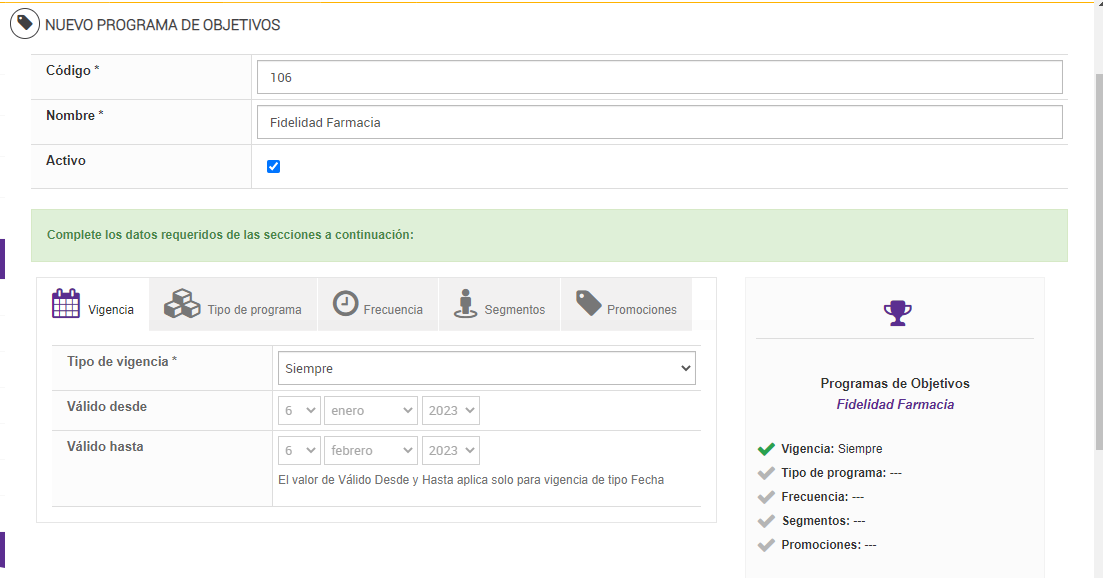Click the calendar icon on Vigencia tab
The image size is (1103, 578).
point(66,303)
